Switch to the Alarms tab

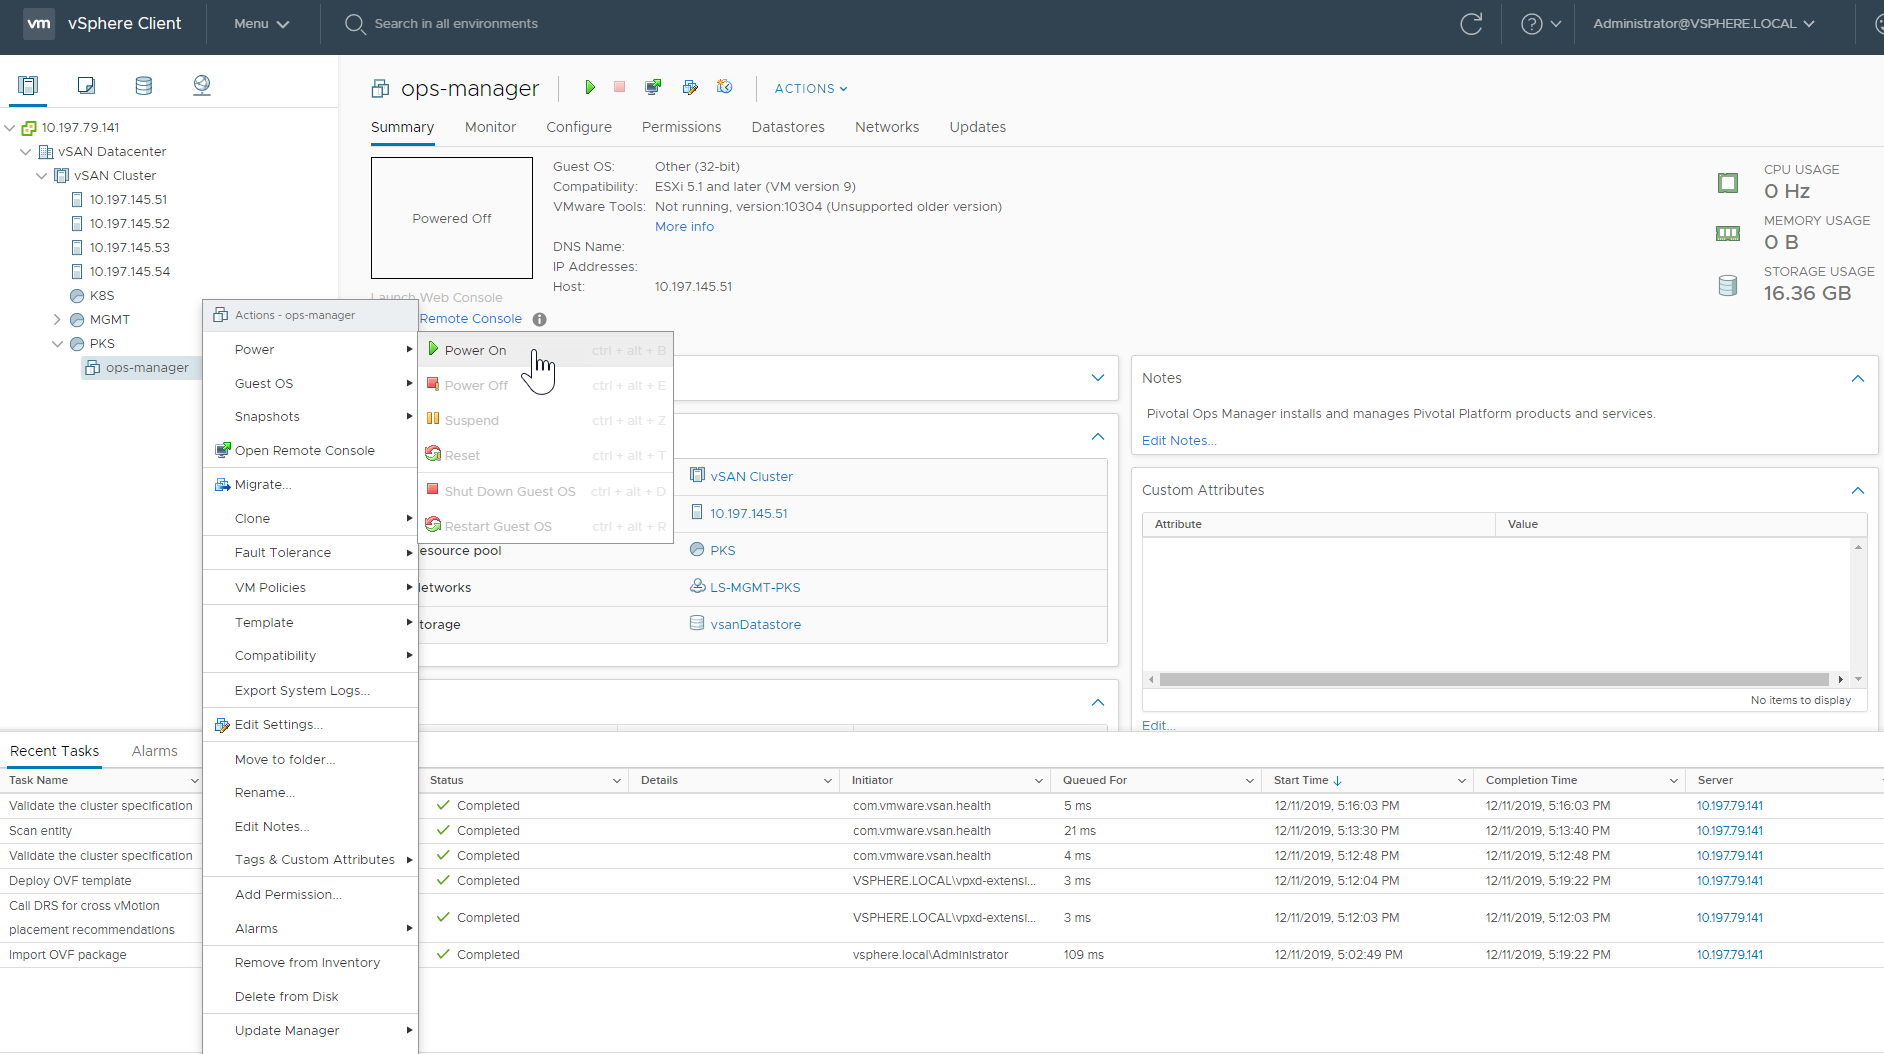point(155,751)
